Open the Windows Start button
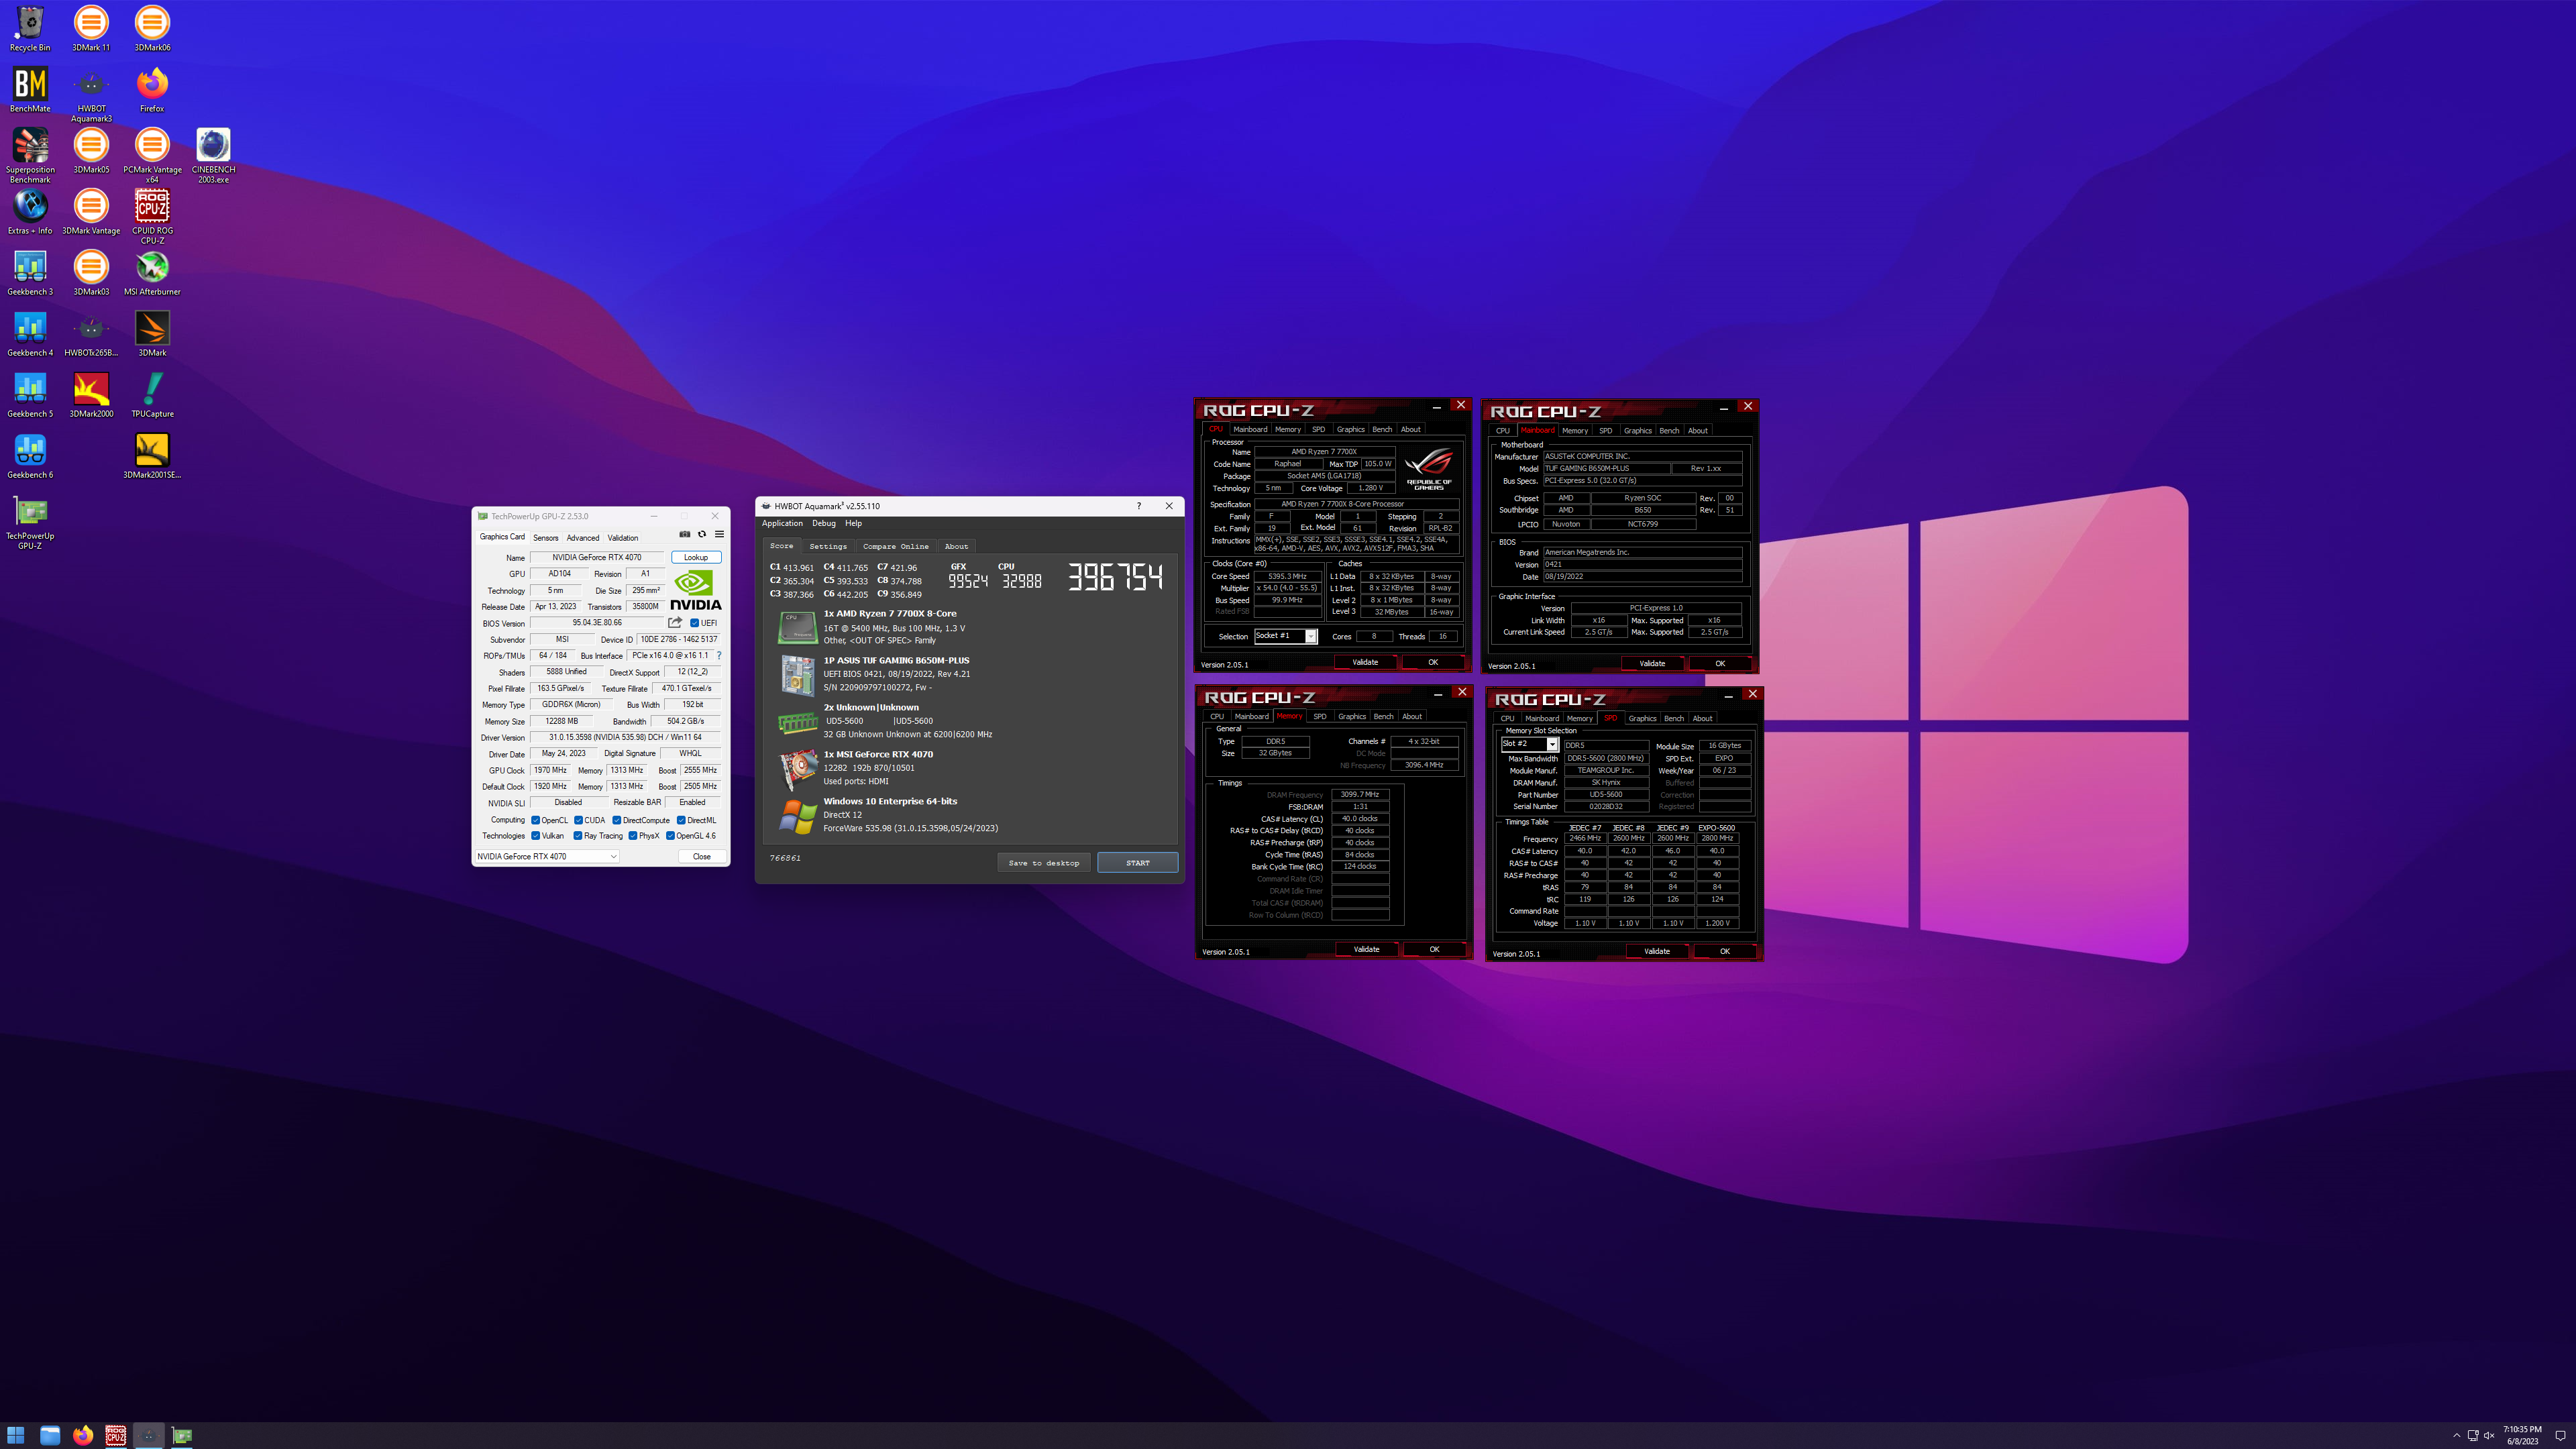 point(16,1435)
